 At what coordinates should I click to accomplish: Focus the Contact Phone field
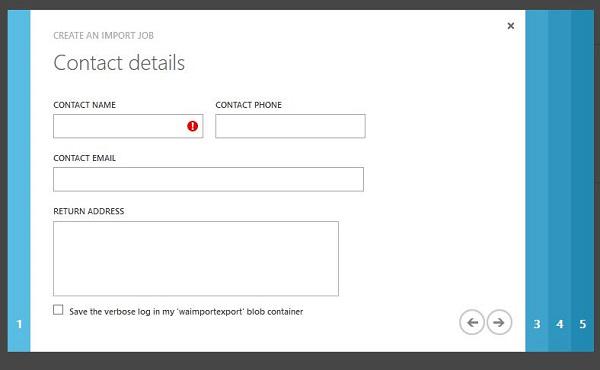click(x=290, y=126)
